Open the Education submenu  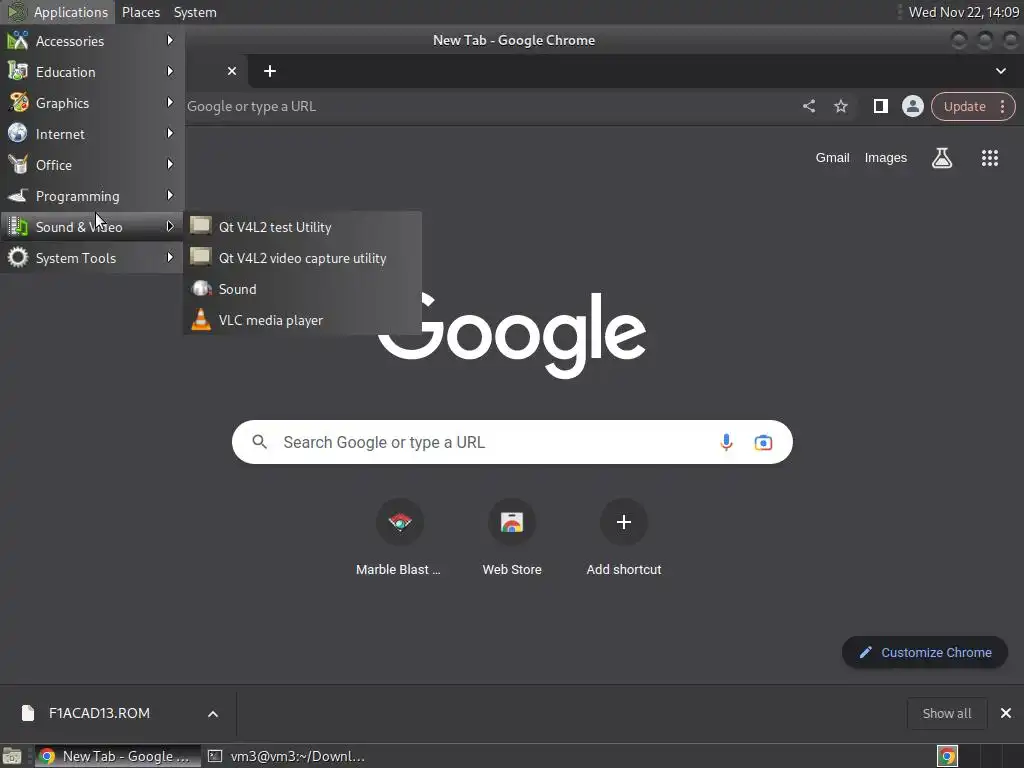[91, 72]
